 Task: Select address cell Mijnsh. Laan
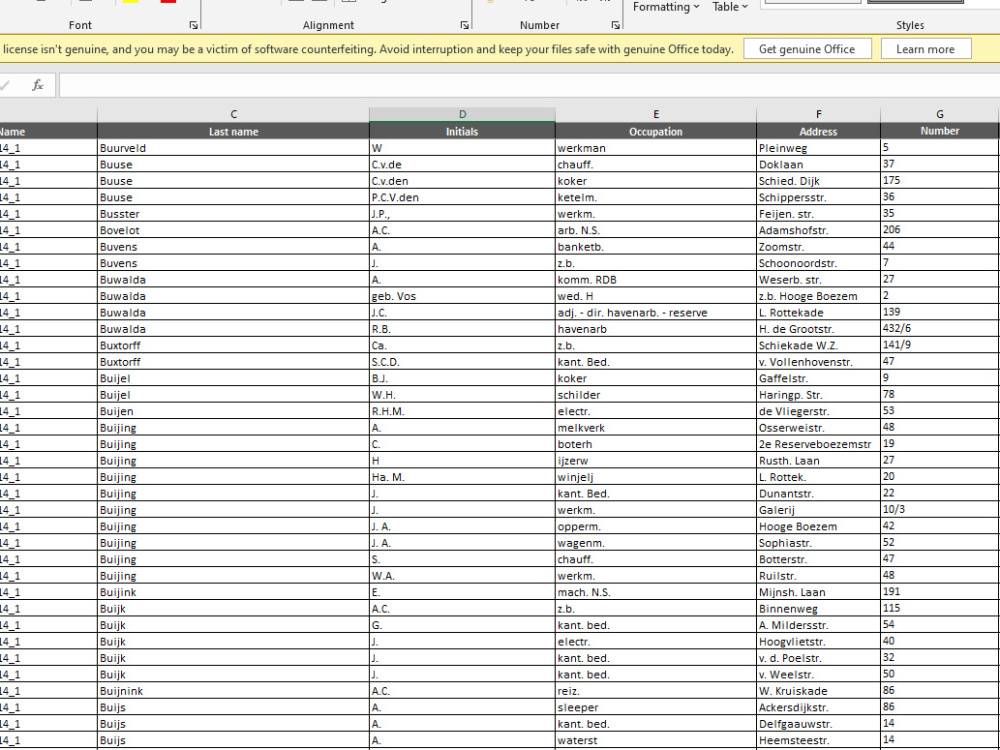[818, 592]
